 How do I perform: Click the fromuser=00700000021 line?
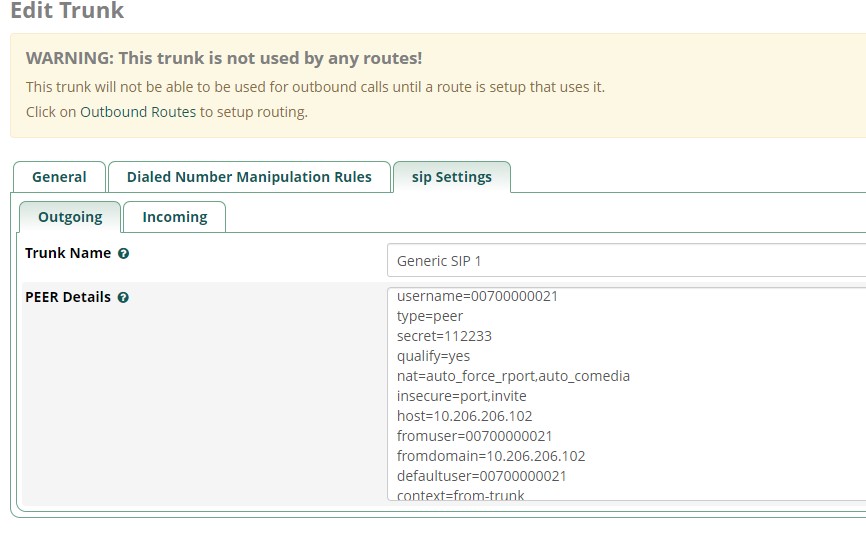pyautogui.click(x=474, y=436)
